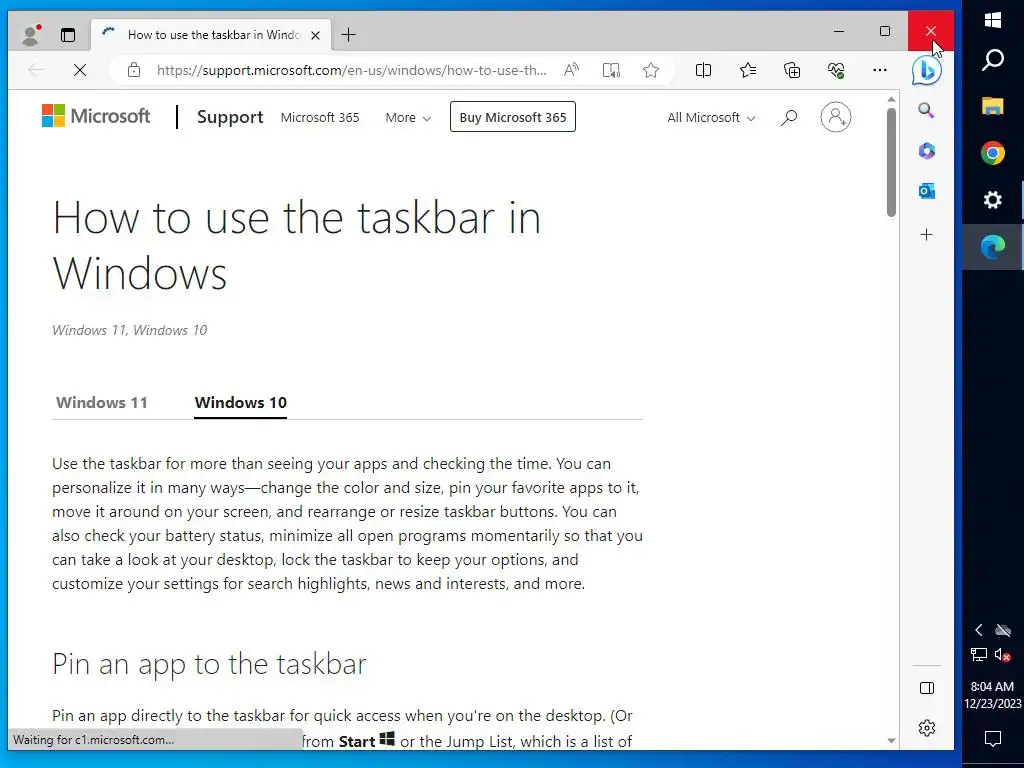Launch File Explorer from taskbar
Viewport: 1024px width, 768px height.
coord(993,106)
